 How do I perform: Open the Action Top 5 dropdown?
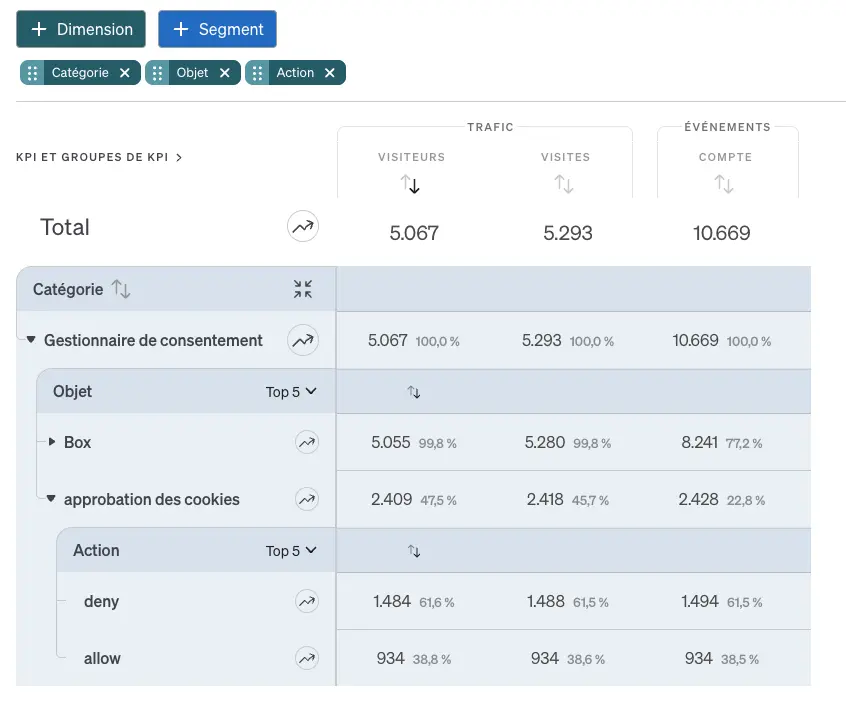click(291, 551)
